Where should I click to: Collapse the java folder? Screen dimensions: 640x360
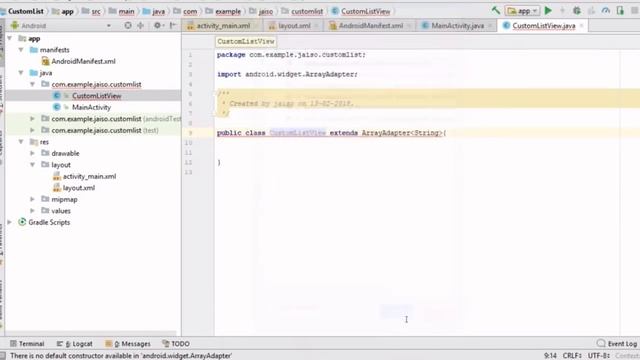point(21,73)
